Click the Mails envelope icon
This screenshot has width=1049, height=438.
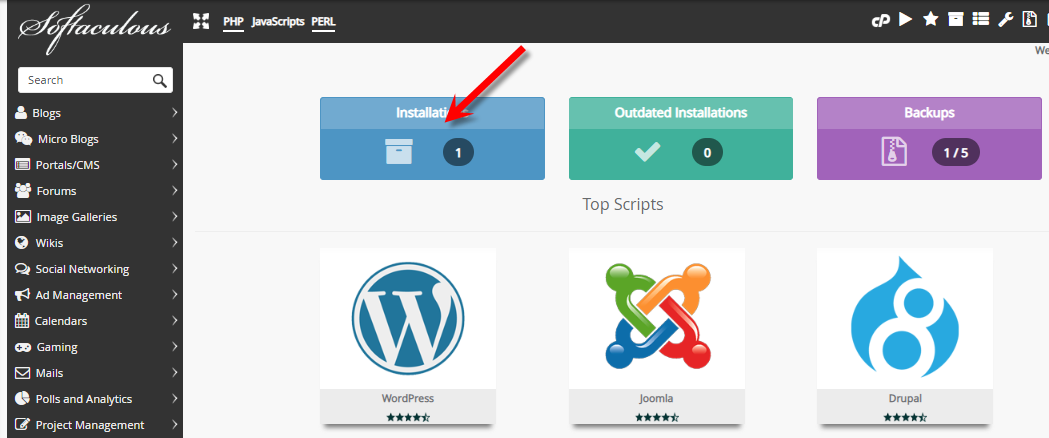[23, 372]
